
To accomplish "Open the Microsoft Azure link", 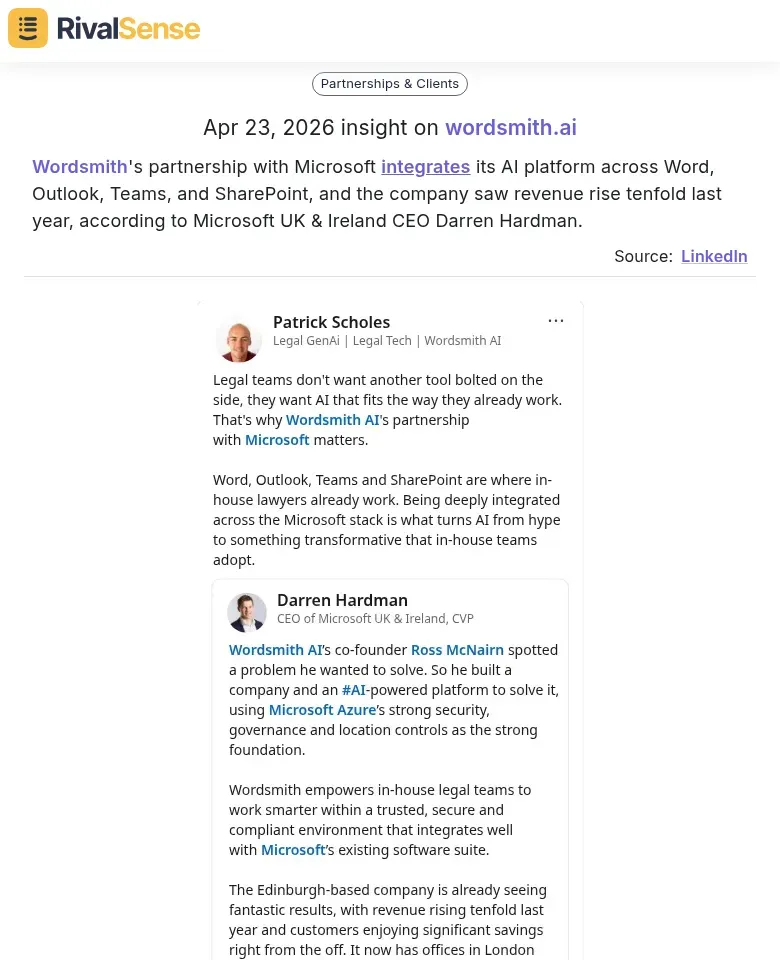I will (x=322, y=709).
